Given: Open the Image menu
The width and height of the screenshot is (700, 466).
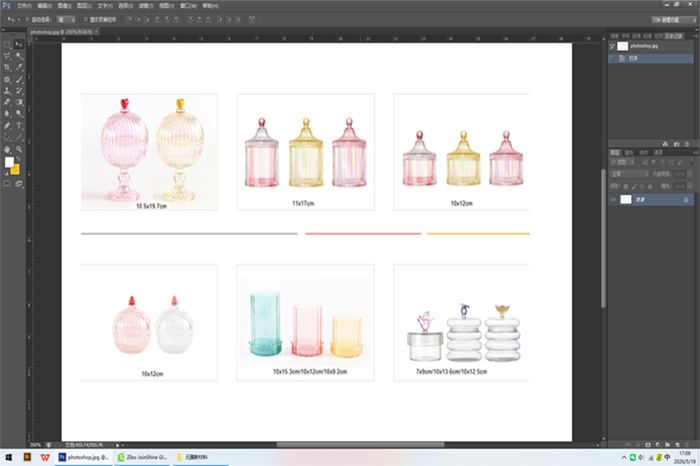Looking at the screenshot, I should click(x=64, y=6).
